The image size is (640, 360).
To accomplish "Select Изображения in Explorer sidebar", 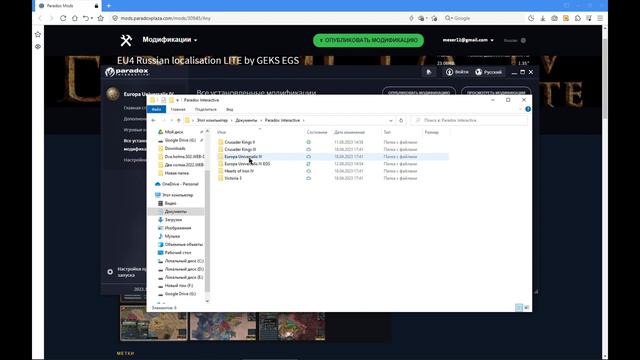I will click(178, 228).
